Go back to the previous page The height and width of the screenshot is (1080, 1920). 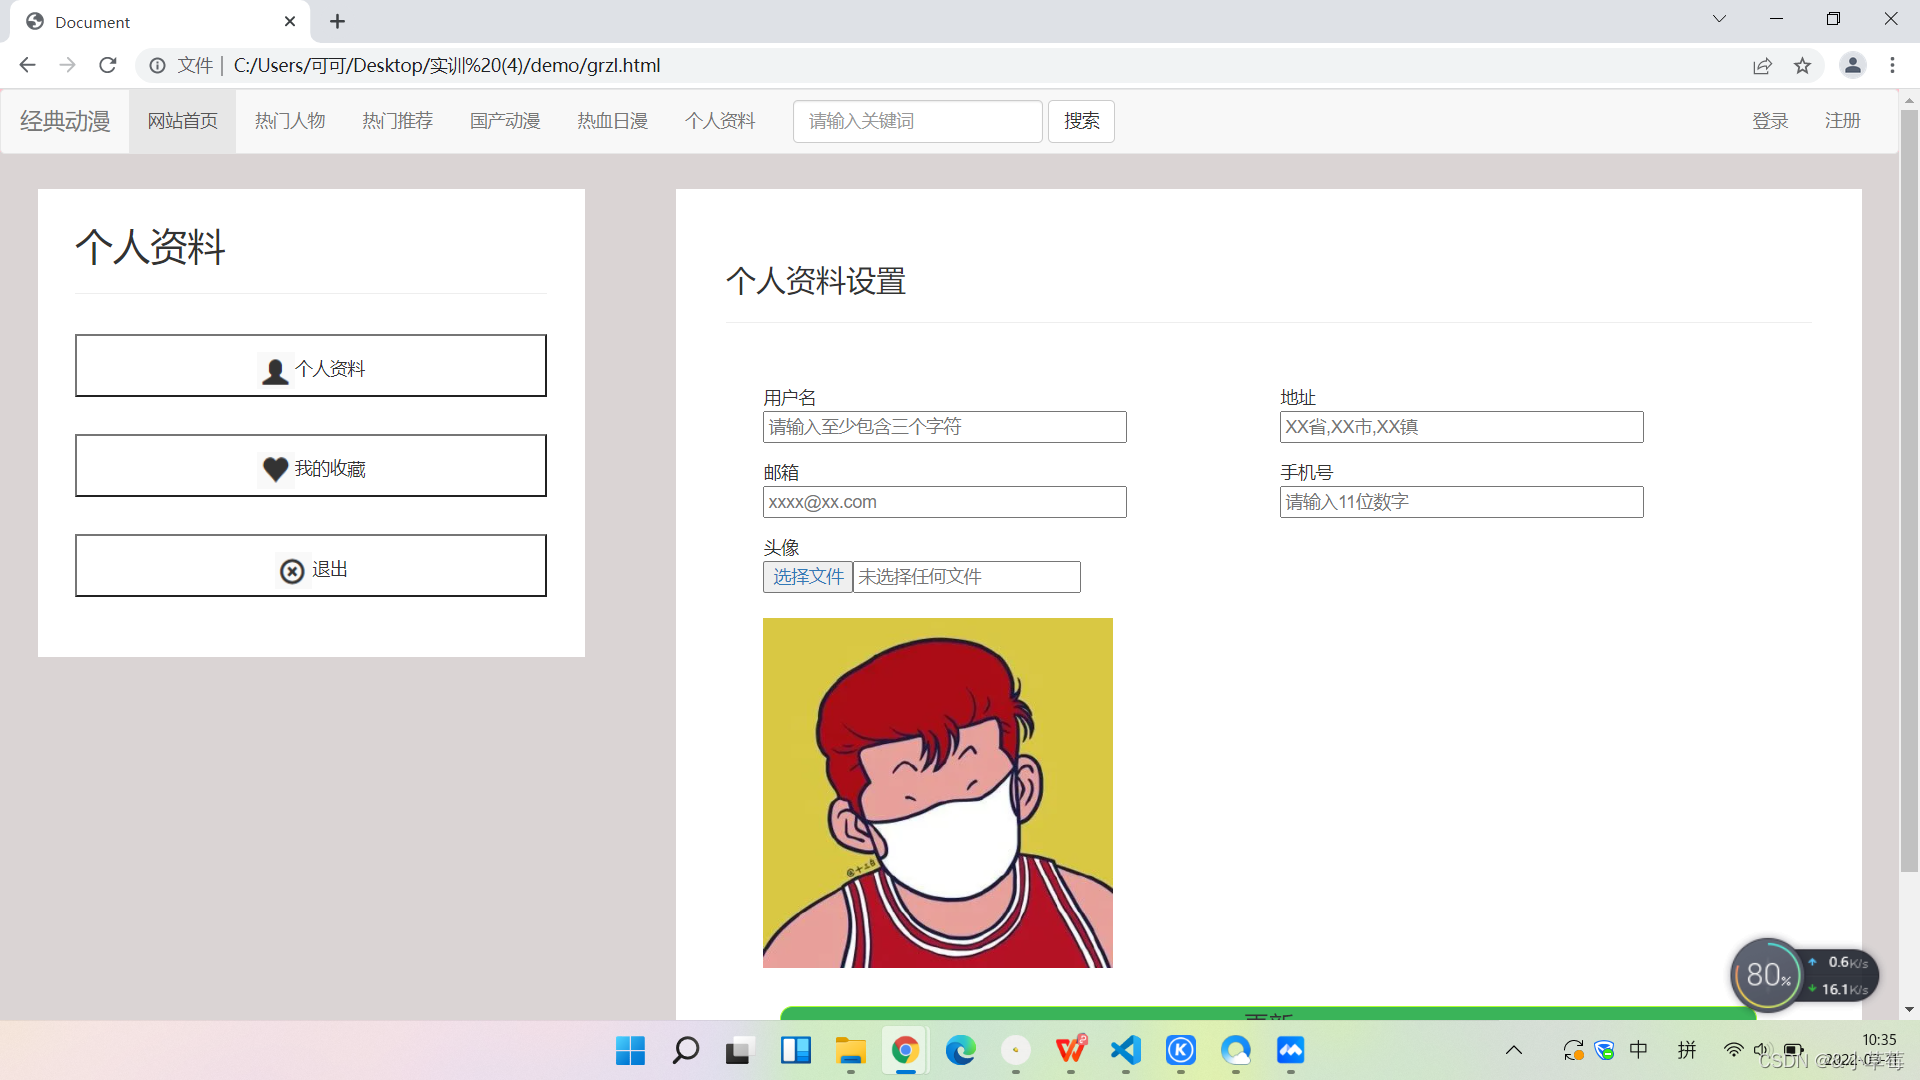pyautogui.click(x=27, y=65)
